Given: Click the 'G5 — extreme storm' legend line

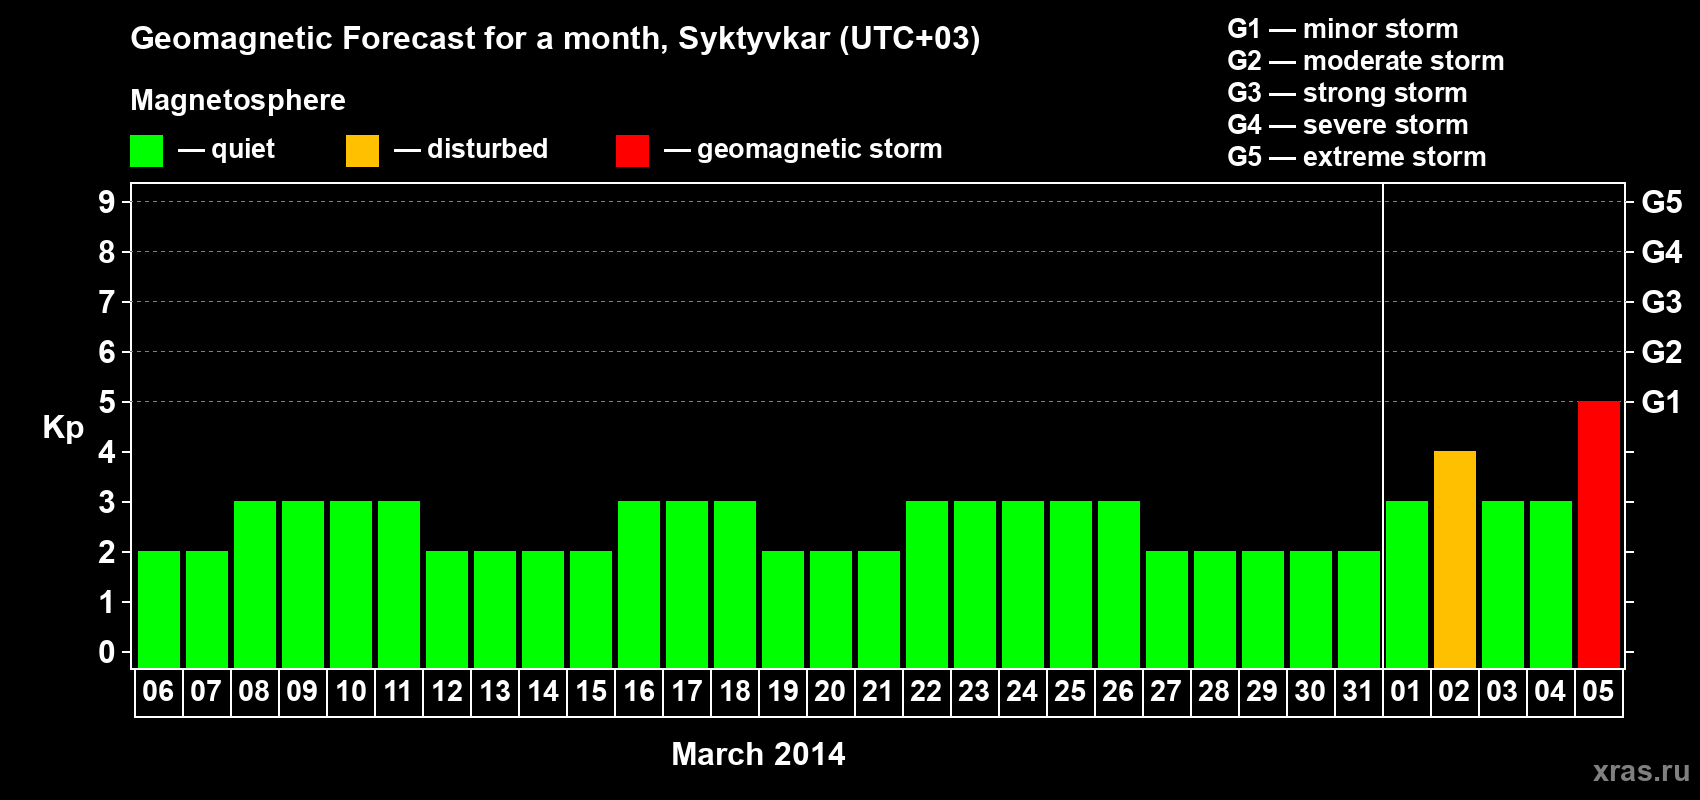Looking at the screenshot, I should (1357, 157).
